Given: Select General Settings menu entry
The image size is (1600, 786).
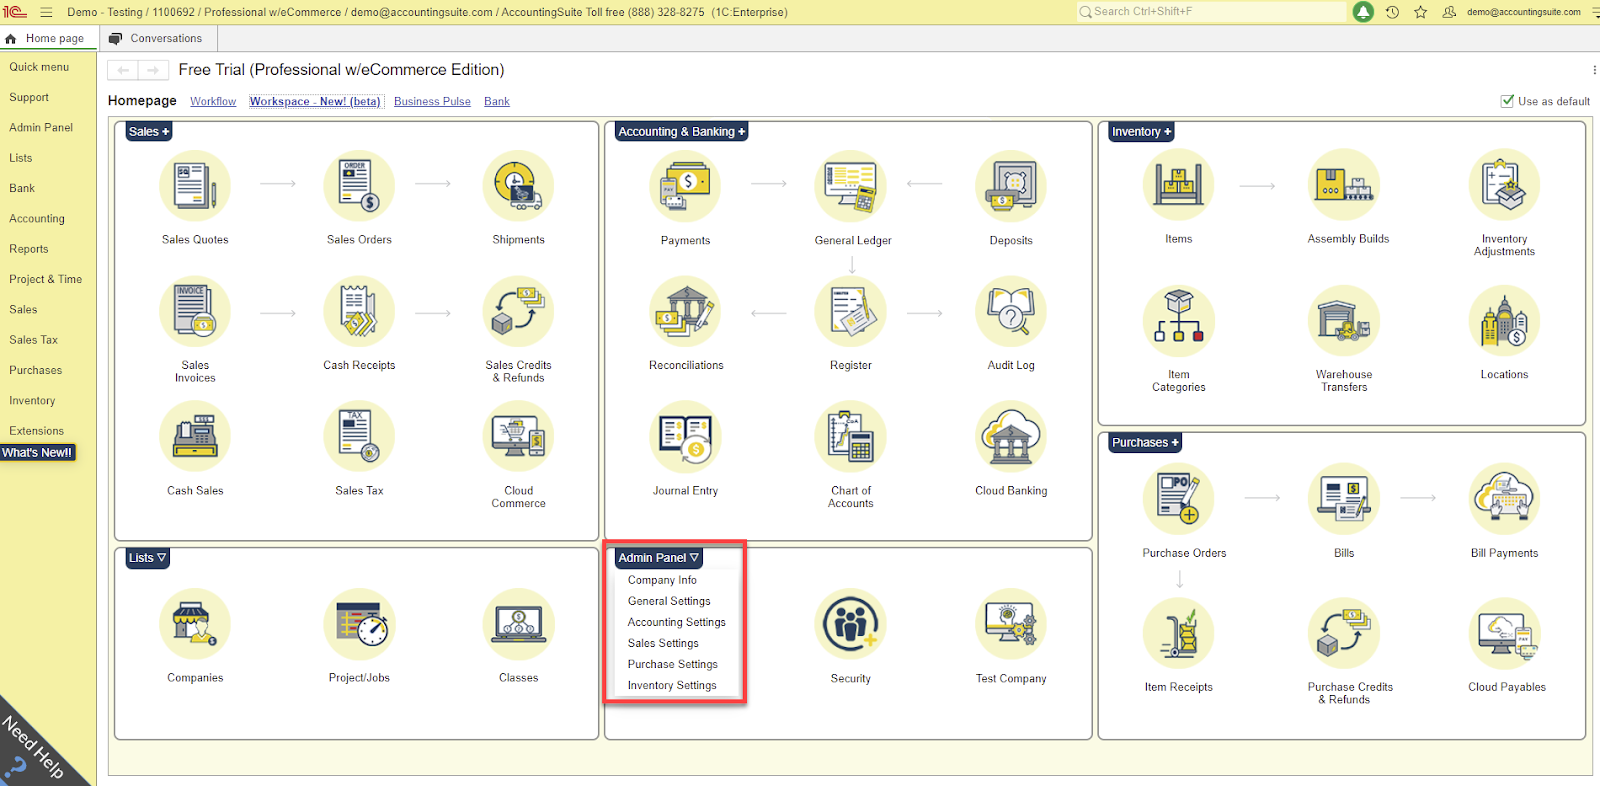Looking at the screenshot, I should tap(669, 601).
